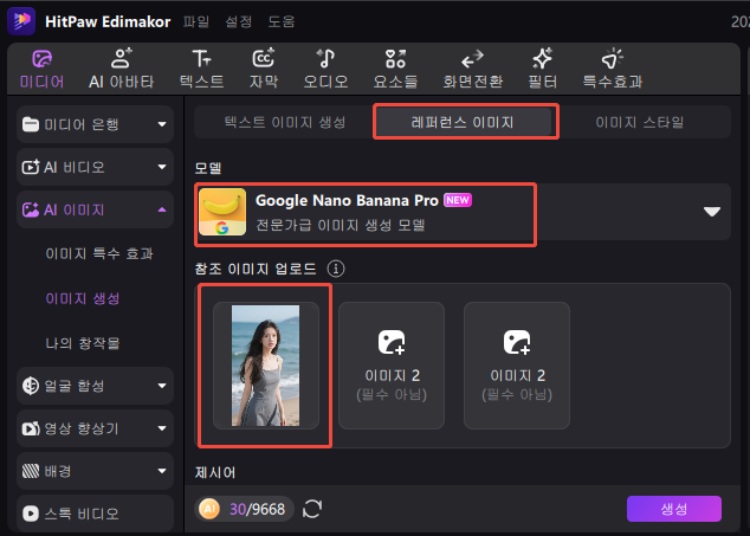Open the 스톡 비디오 section
Image resolution: width=750 pixels, height=536 pixels.
tap(95, 514)
